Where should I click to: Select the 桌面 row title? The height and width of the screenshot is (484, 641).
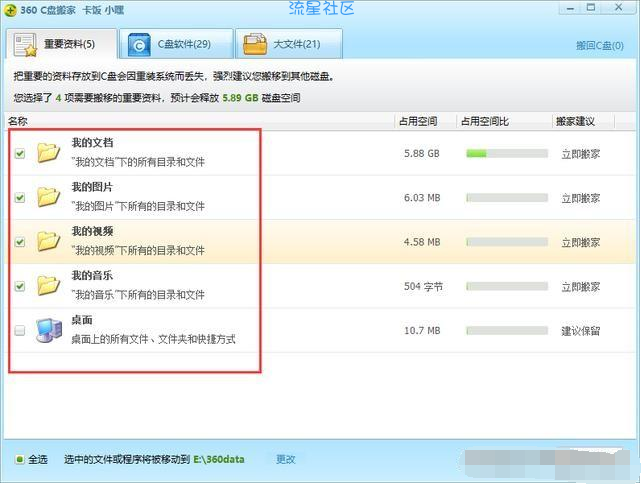(82, 320)
